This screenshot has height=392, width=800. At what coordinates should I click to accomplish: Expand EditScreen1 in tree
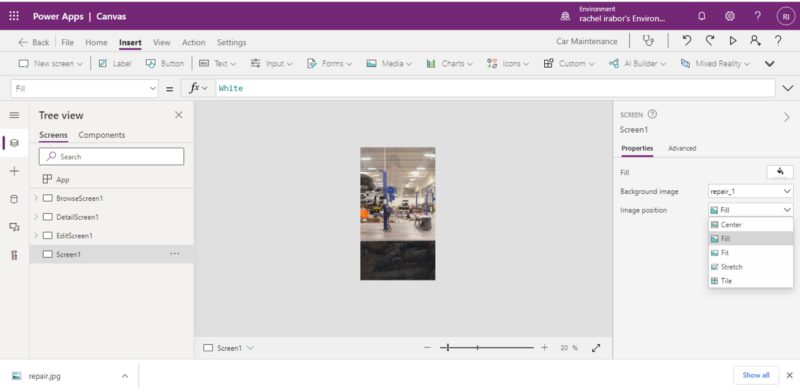point(36,235)
